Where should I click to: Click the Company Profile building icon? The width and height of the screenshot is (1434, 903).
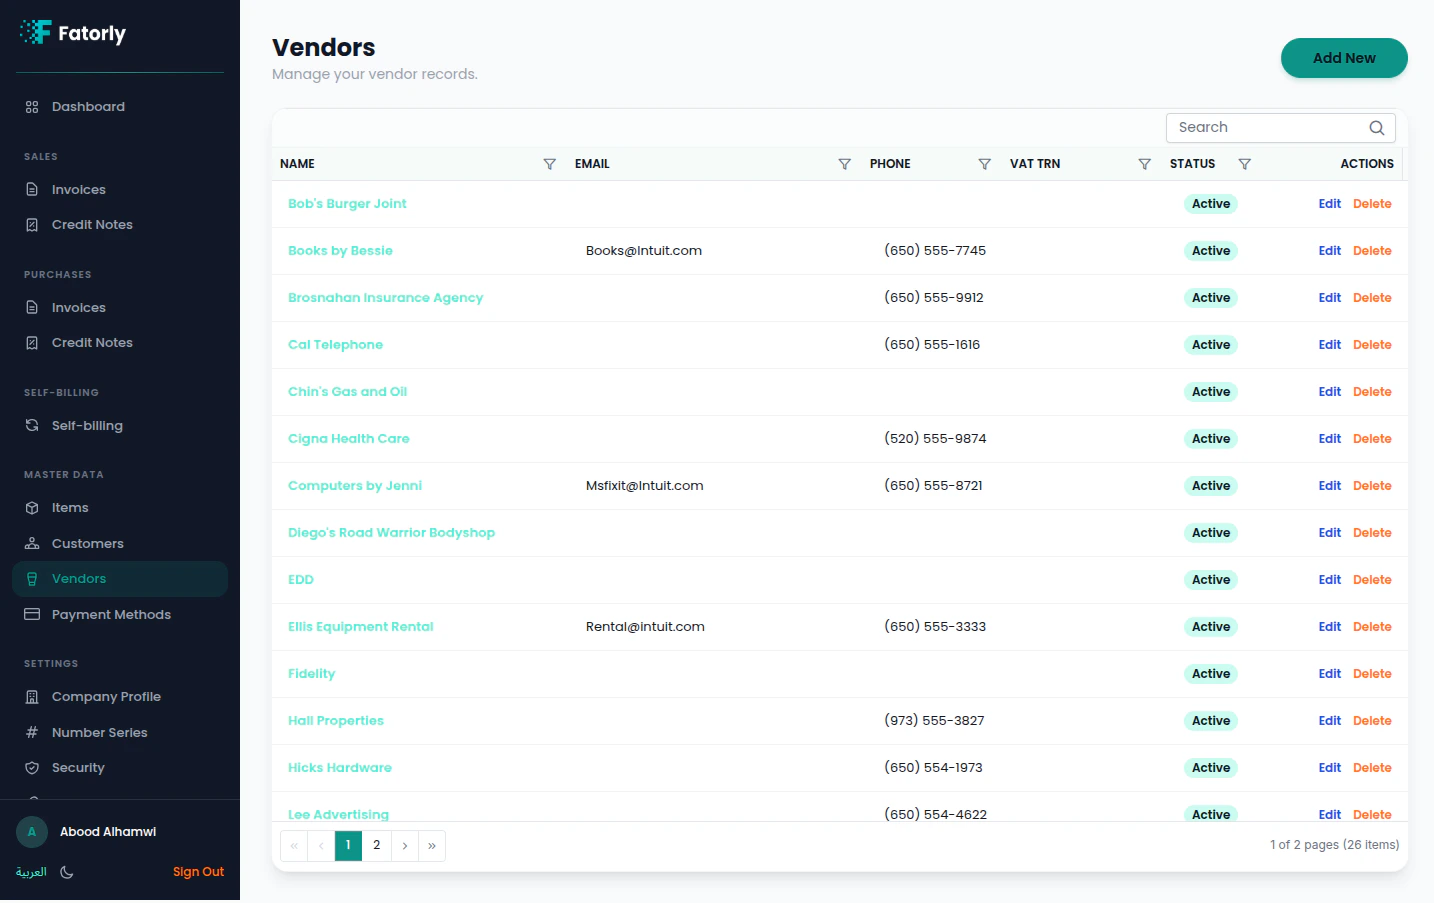(32, 697)
